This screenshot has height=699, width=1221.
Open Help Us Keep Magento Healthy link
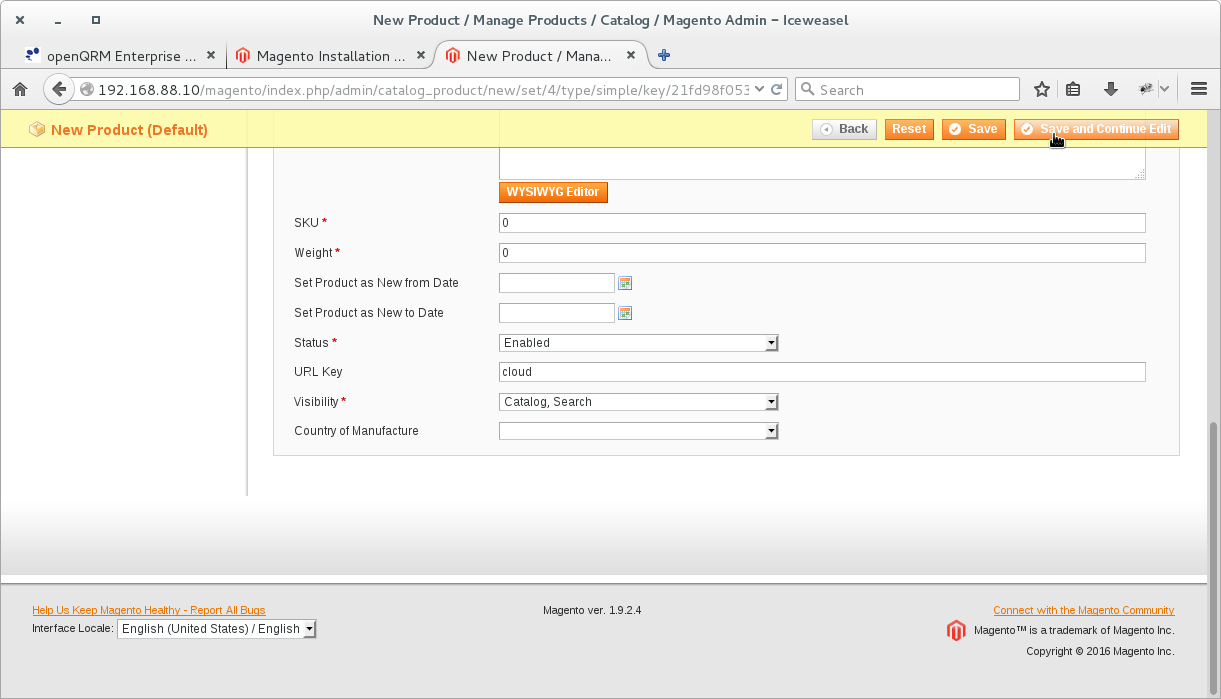pyautogui.click(x=149, y=610)
